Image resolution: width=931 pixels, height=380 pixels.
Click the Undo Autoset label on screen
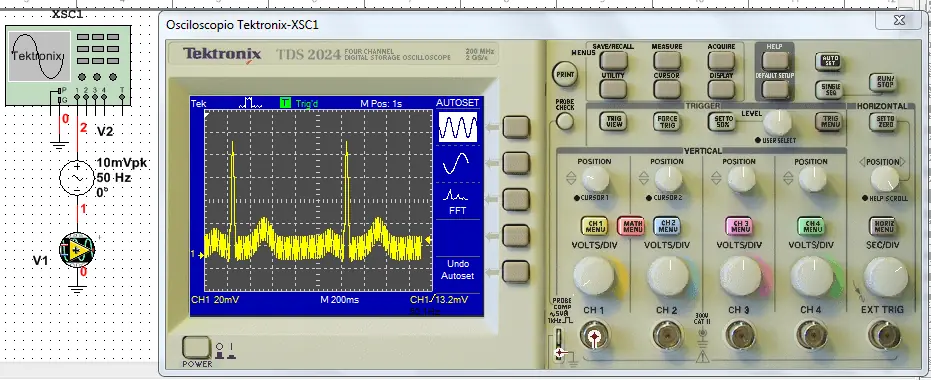[457, 270]
